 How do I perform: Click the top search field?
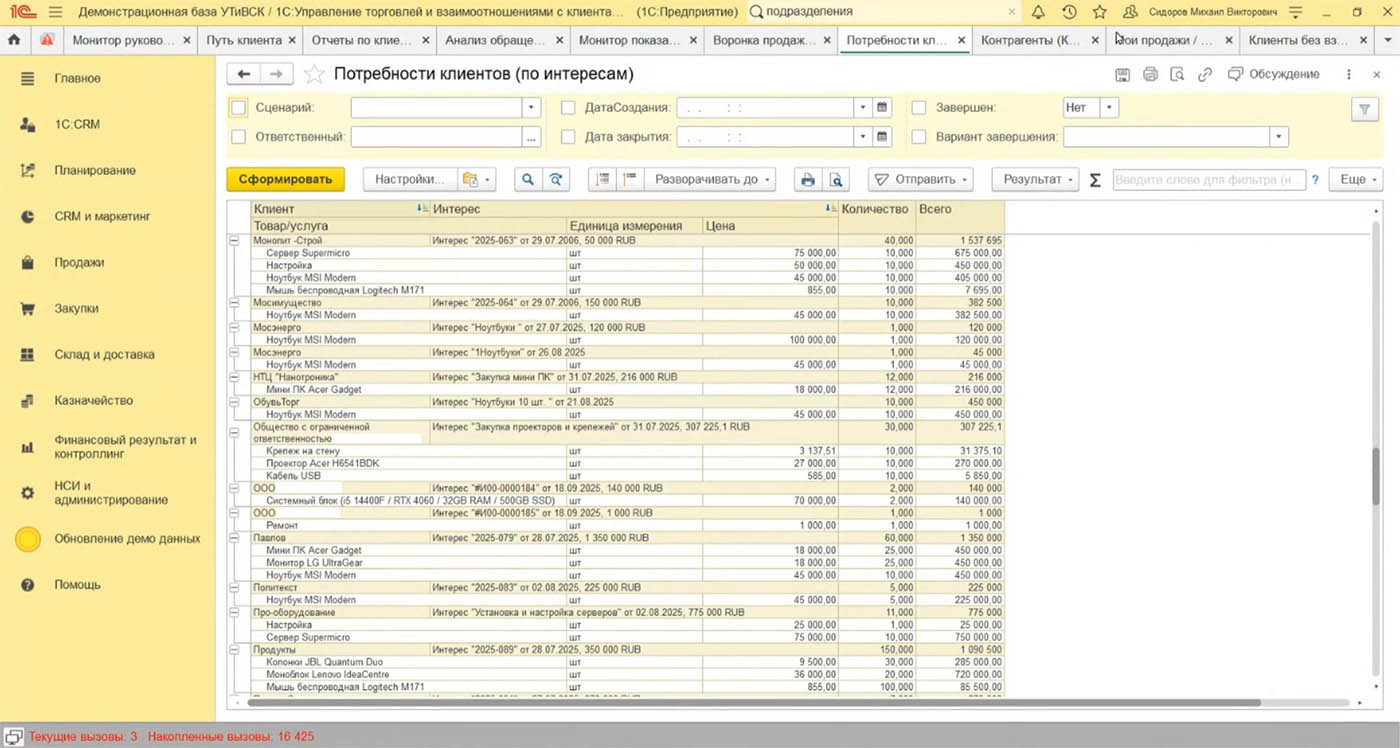pyautogui.click(x=884, y=12)
